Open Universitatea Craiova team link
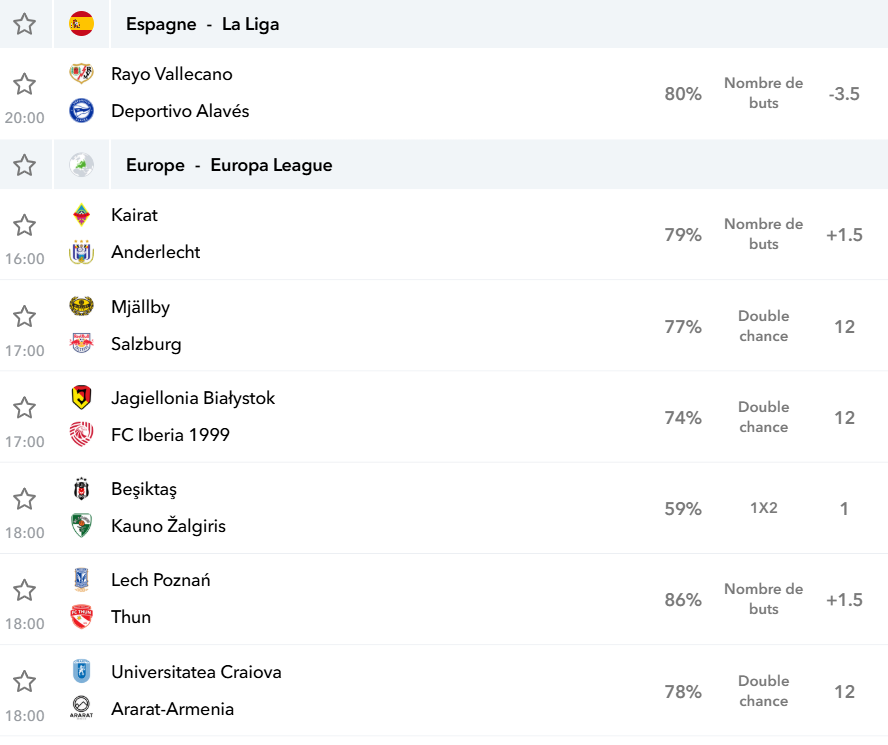888x745 pixels. click(196, 672)
